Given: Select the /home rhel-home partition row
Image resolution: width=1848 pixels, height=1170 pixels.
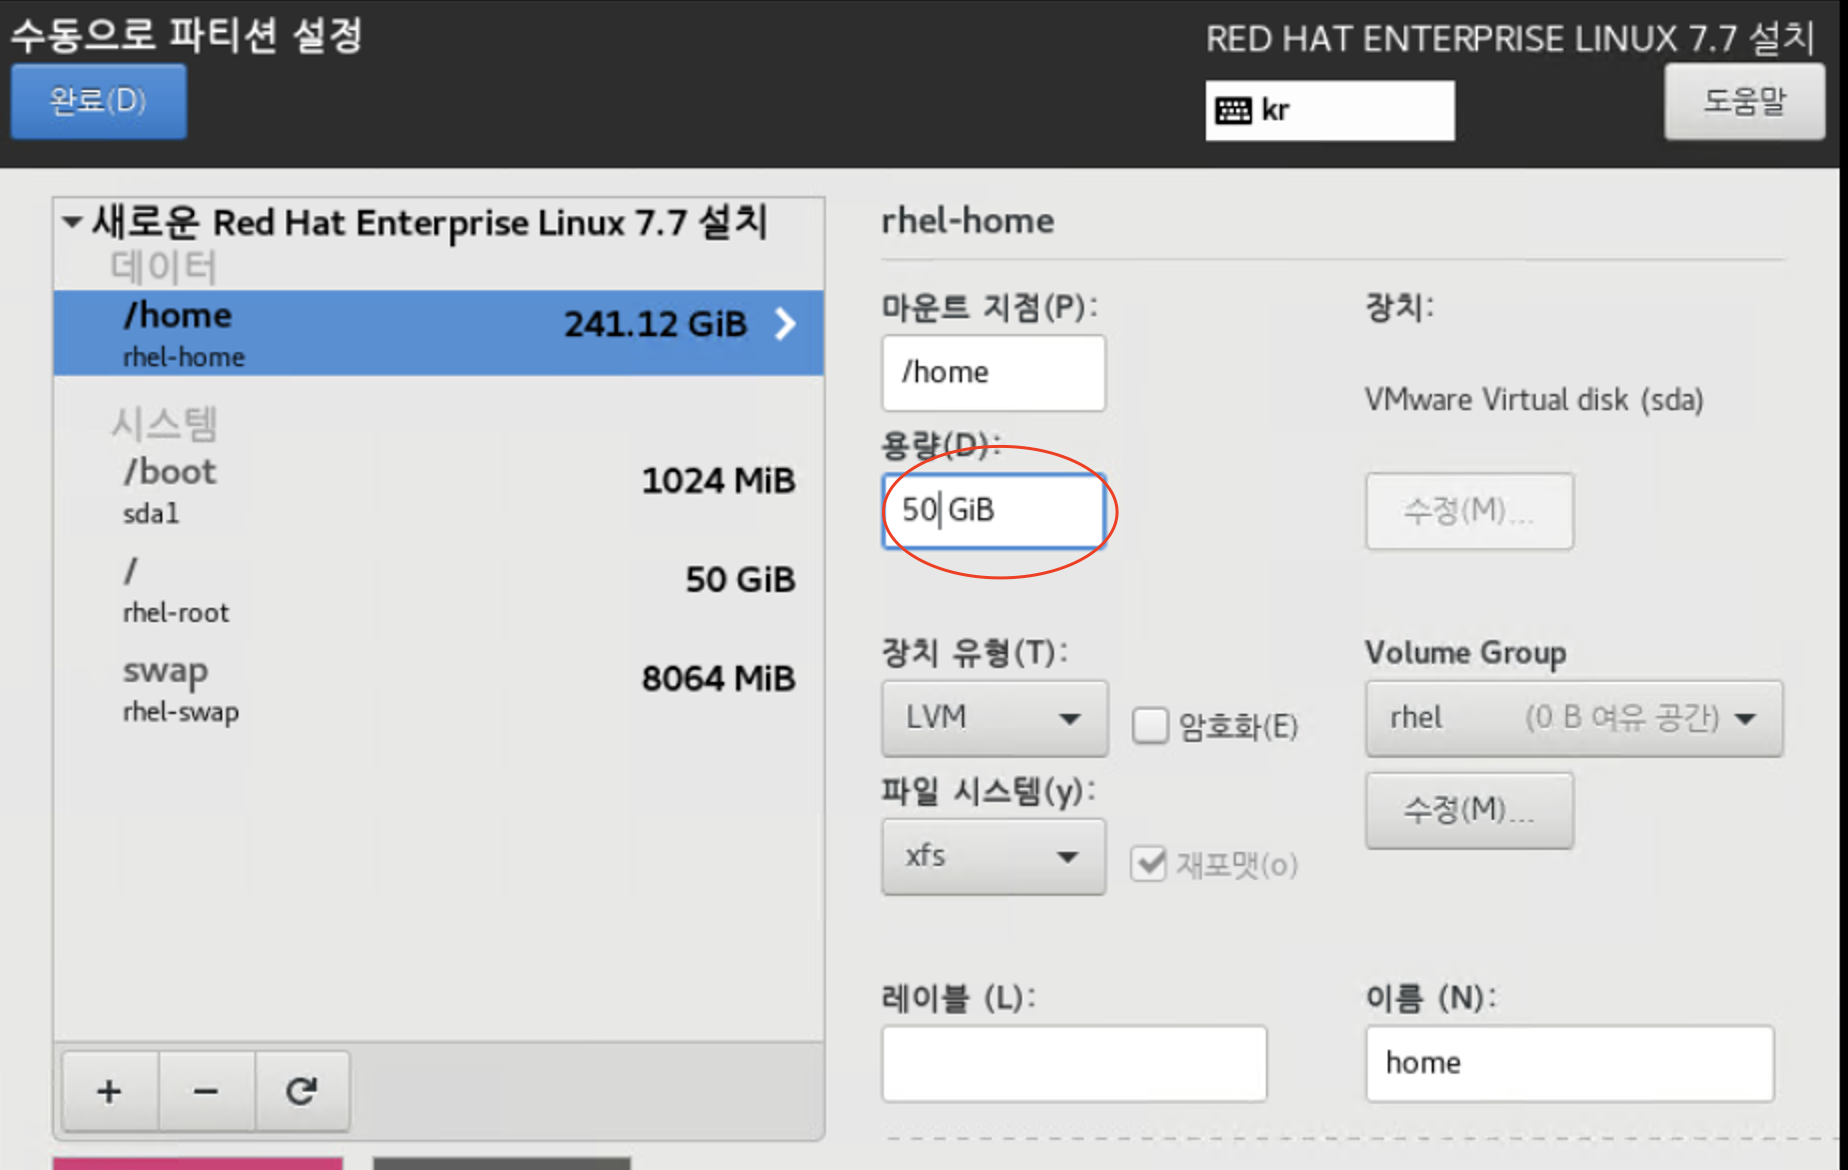Looking at the screenshot, I should click(x=439, y=333).
